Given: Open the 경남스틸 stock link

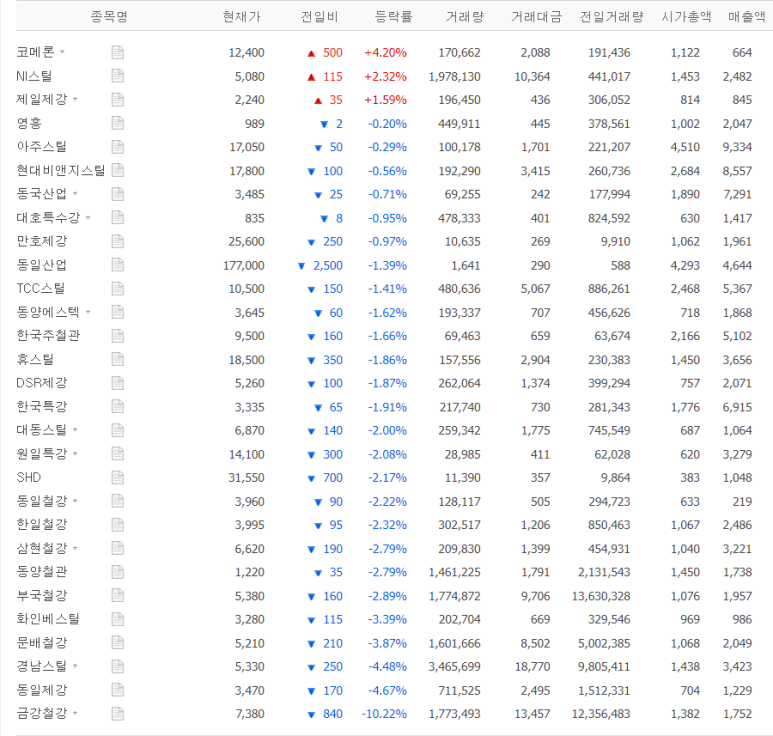Looking at the screenshot, I should pyautogui.click(x=41, y=666).
